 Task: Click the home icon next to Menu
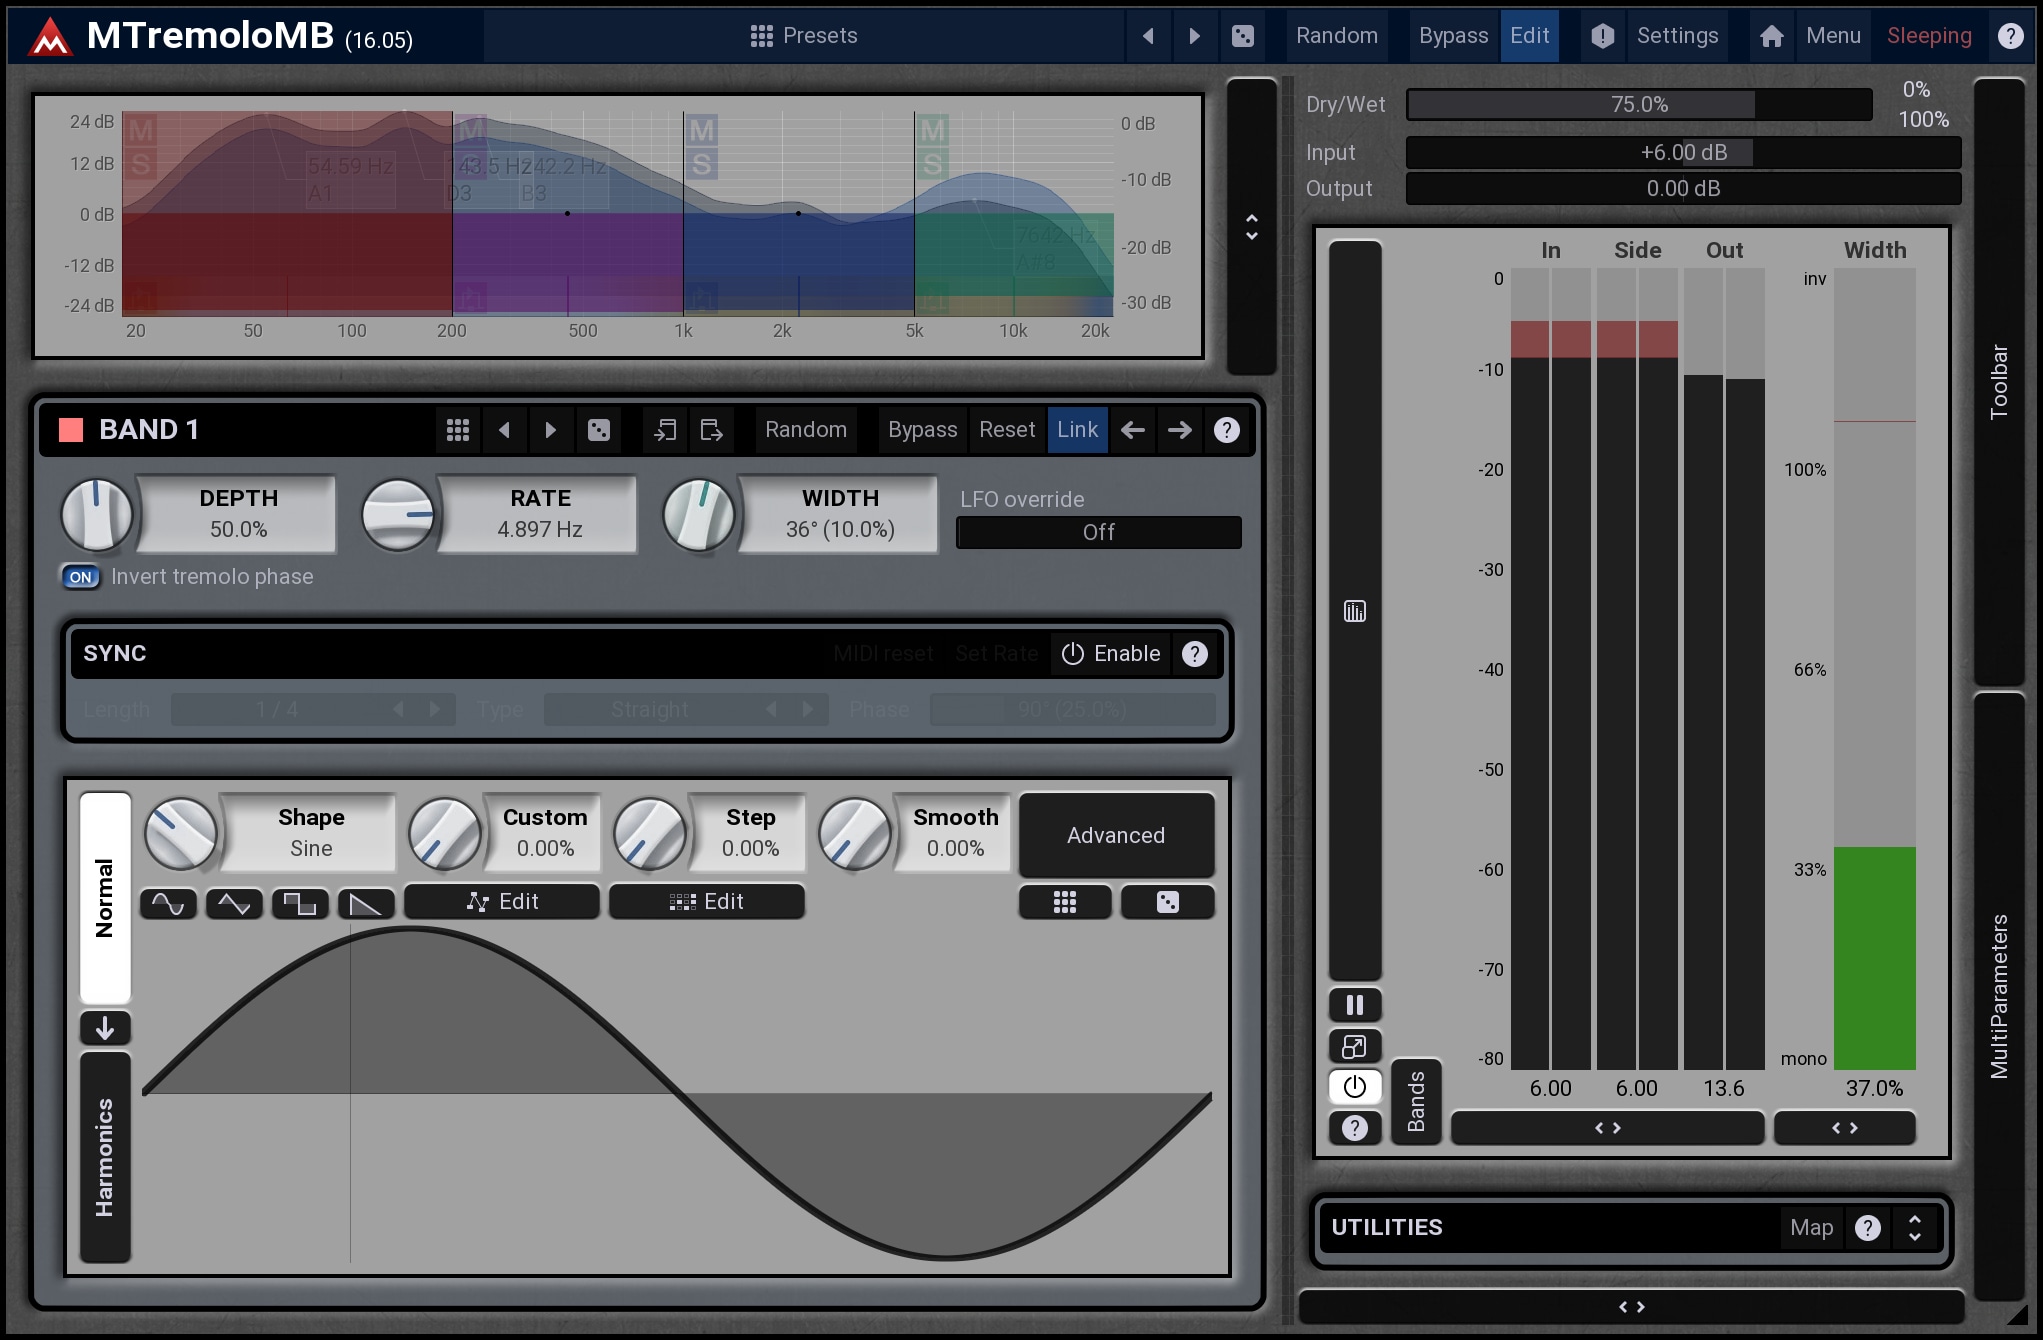[x=1771, y=36]
